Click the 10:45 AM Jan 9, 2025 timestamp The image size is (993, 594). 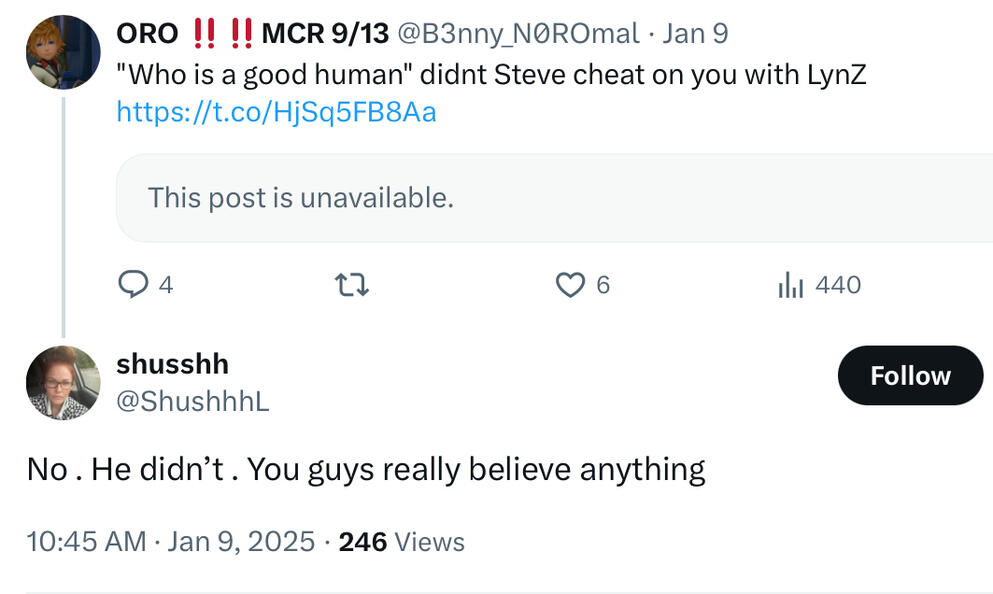pyautogui.click(x=170, y=542)
